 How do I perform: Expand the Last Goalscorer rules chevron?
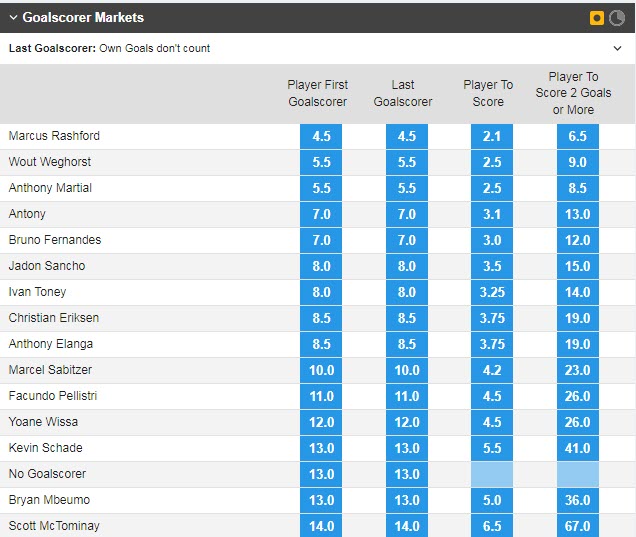(x=618, y=48)
